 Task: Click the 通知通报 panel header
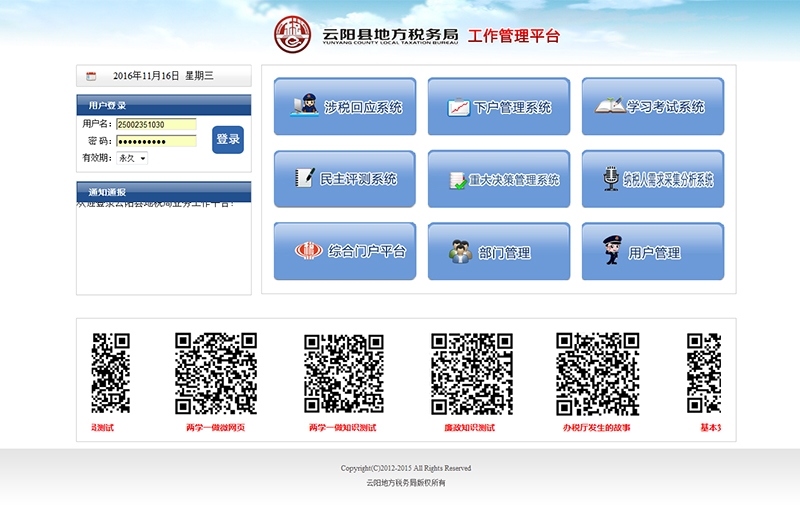point(164,192)
